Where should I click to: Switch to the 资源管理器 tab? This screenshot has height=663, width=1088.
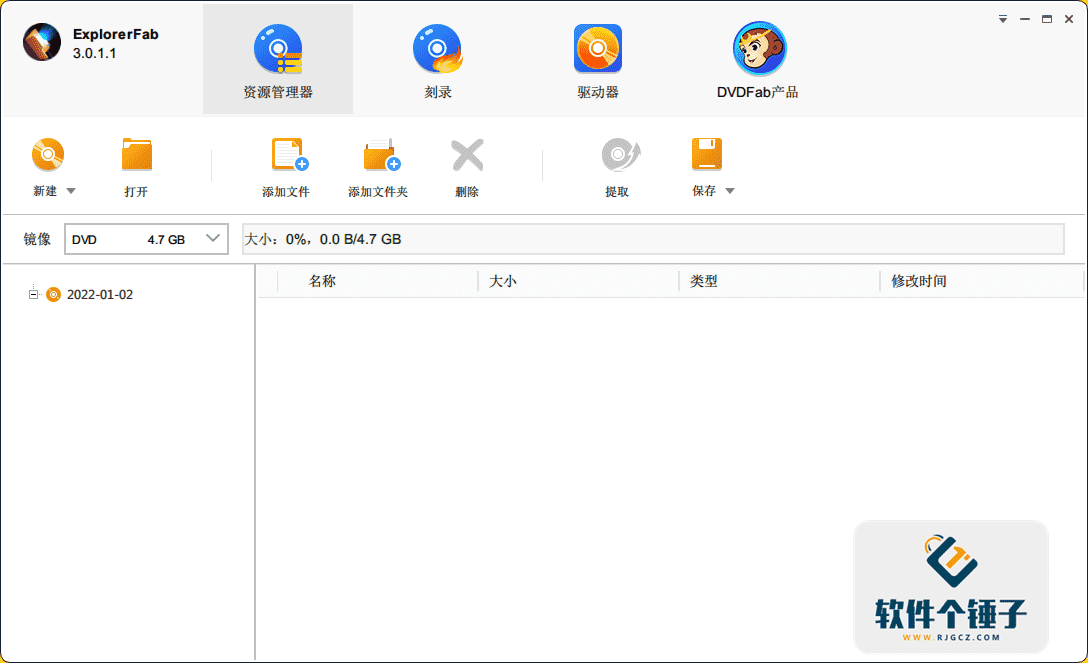277,58
